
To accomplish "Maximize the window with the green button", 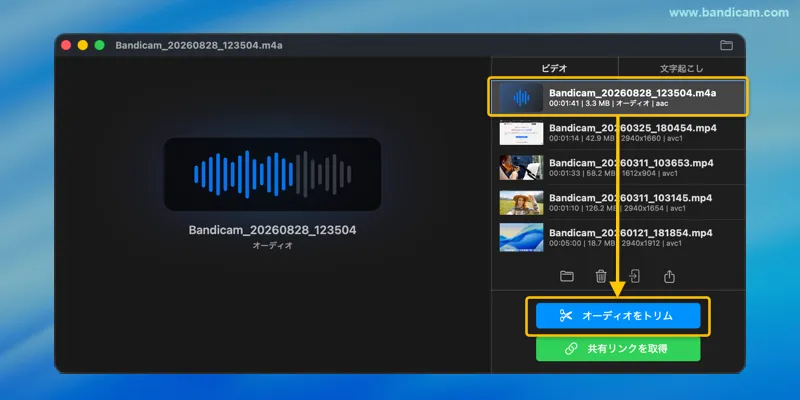I will pyautogui.click(x=99, y=45).
